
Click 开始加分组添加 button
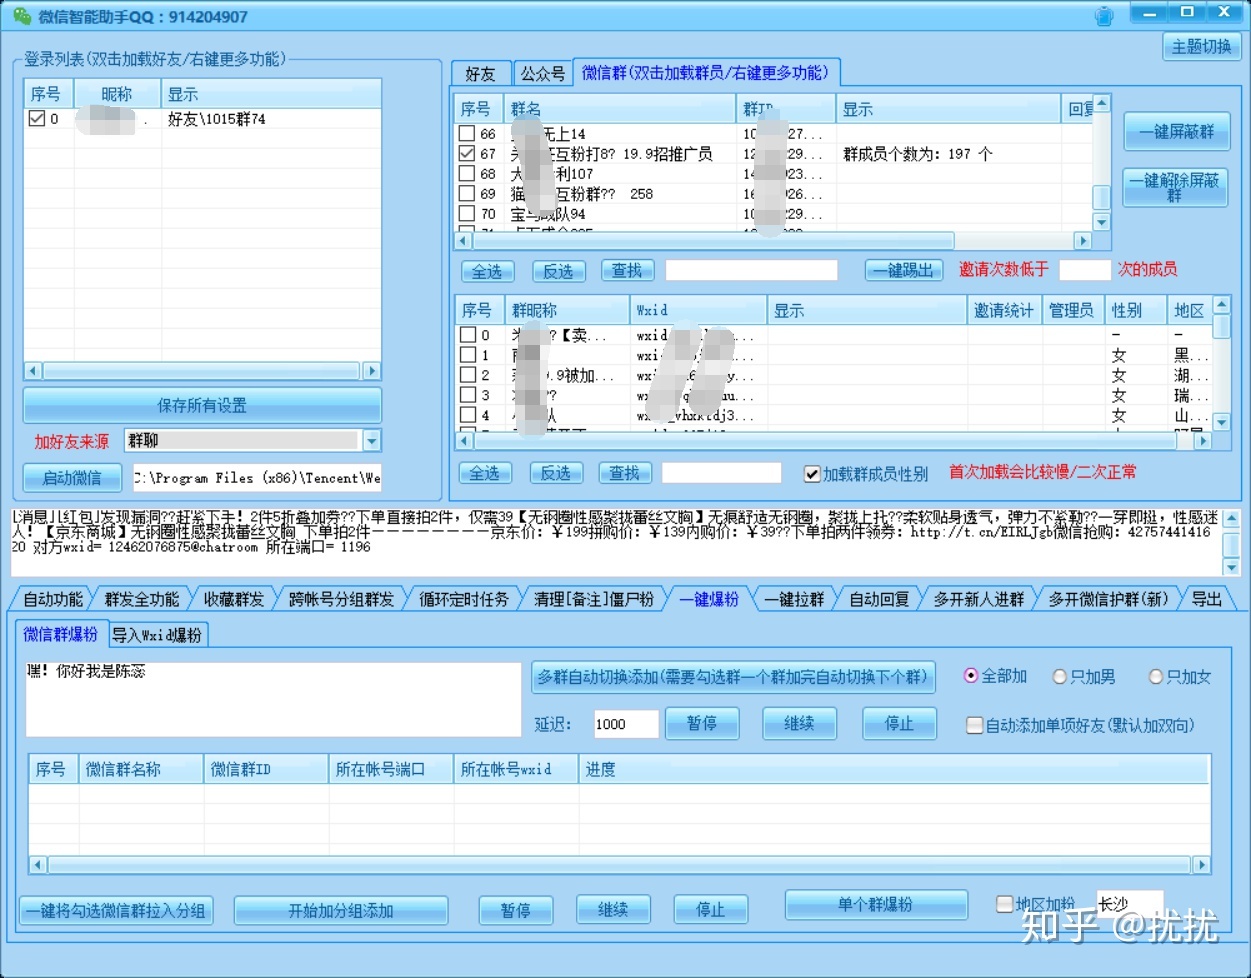[341, 911]
